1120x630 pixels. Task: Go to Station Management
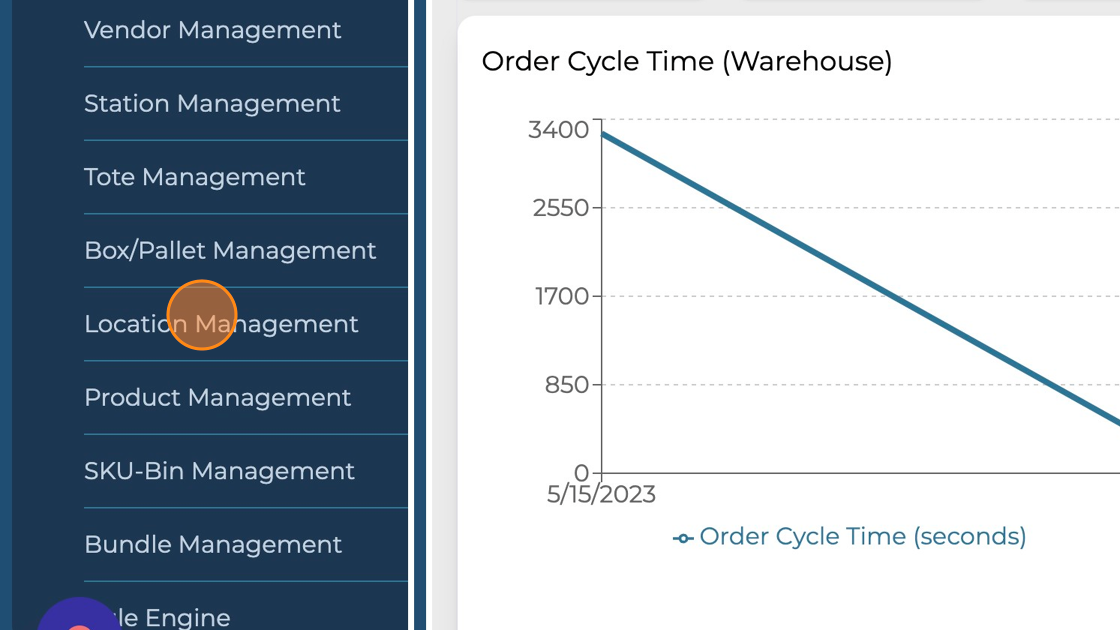[212, 104]
